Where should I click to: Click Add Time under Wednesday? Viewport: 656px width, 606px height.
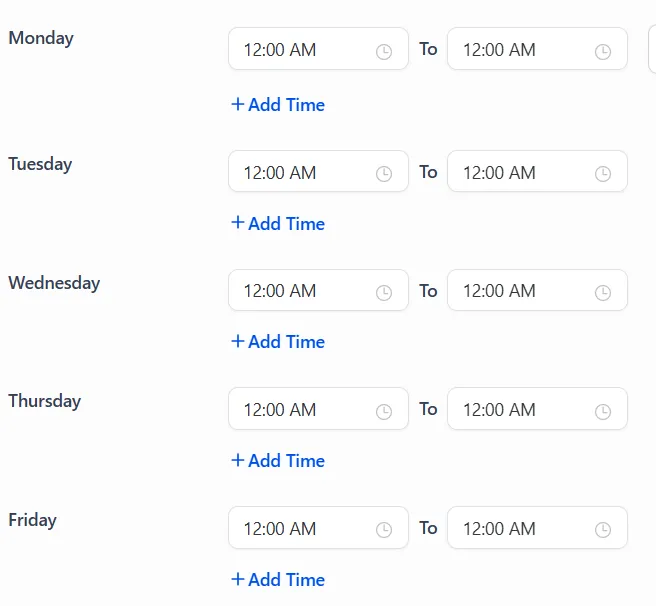click(278, 342)
